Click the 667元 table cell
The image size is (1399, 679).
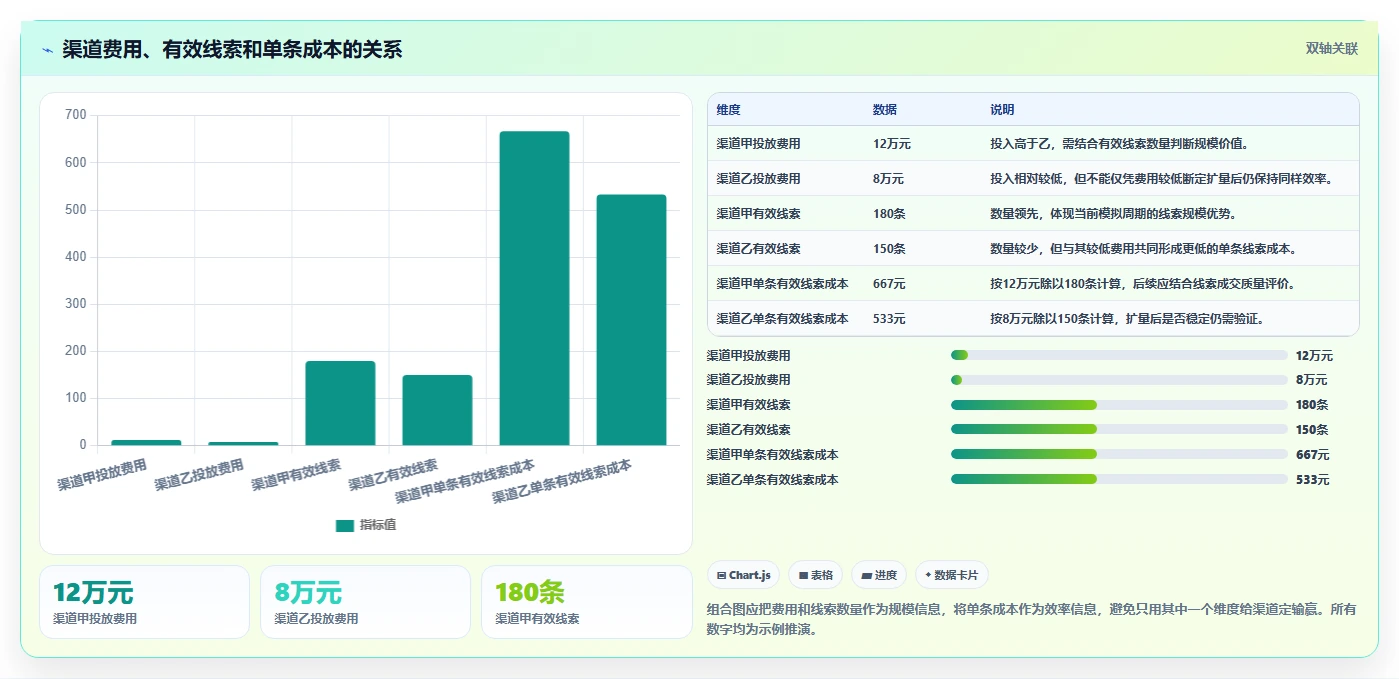click(889, 284)
